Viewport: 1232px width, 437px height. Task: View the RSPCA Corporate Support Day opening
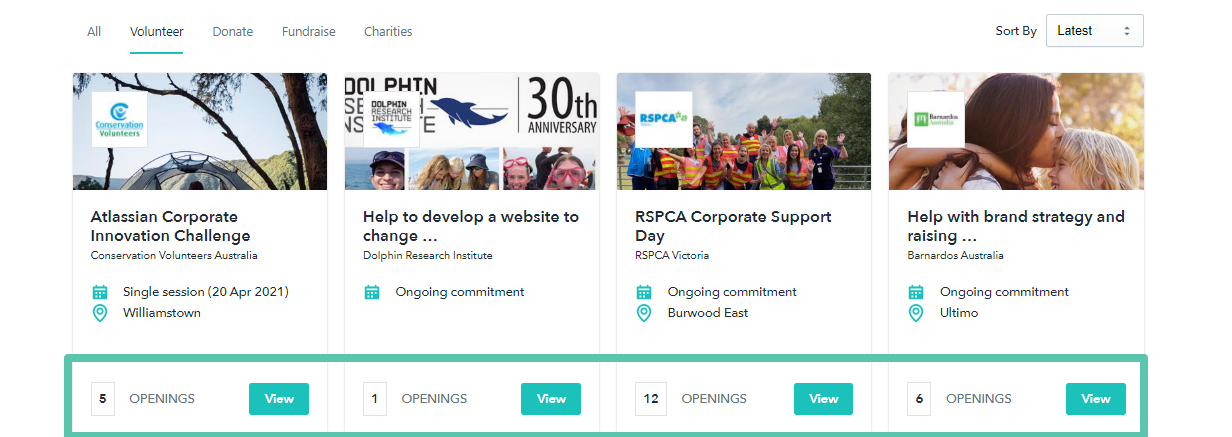tap(824, 399)
